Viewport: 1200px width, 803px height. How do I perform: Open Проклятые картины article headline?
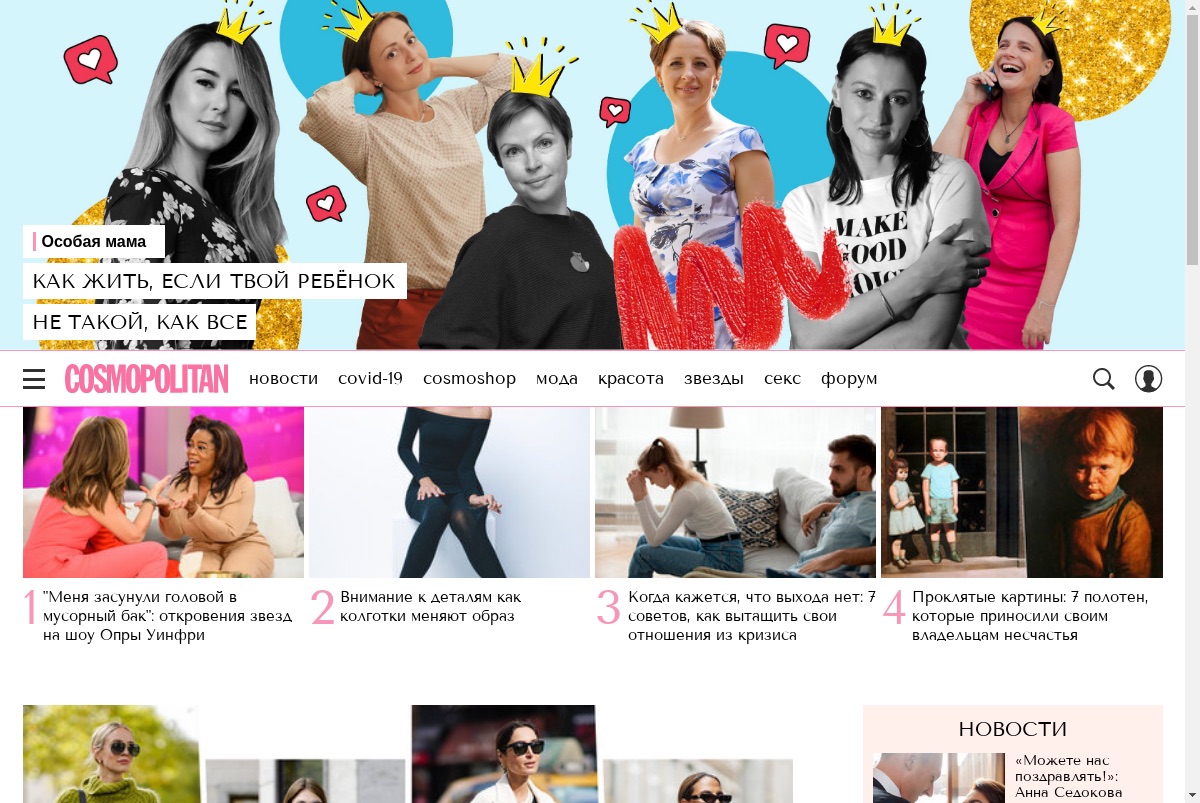point(1030,616)
